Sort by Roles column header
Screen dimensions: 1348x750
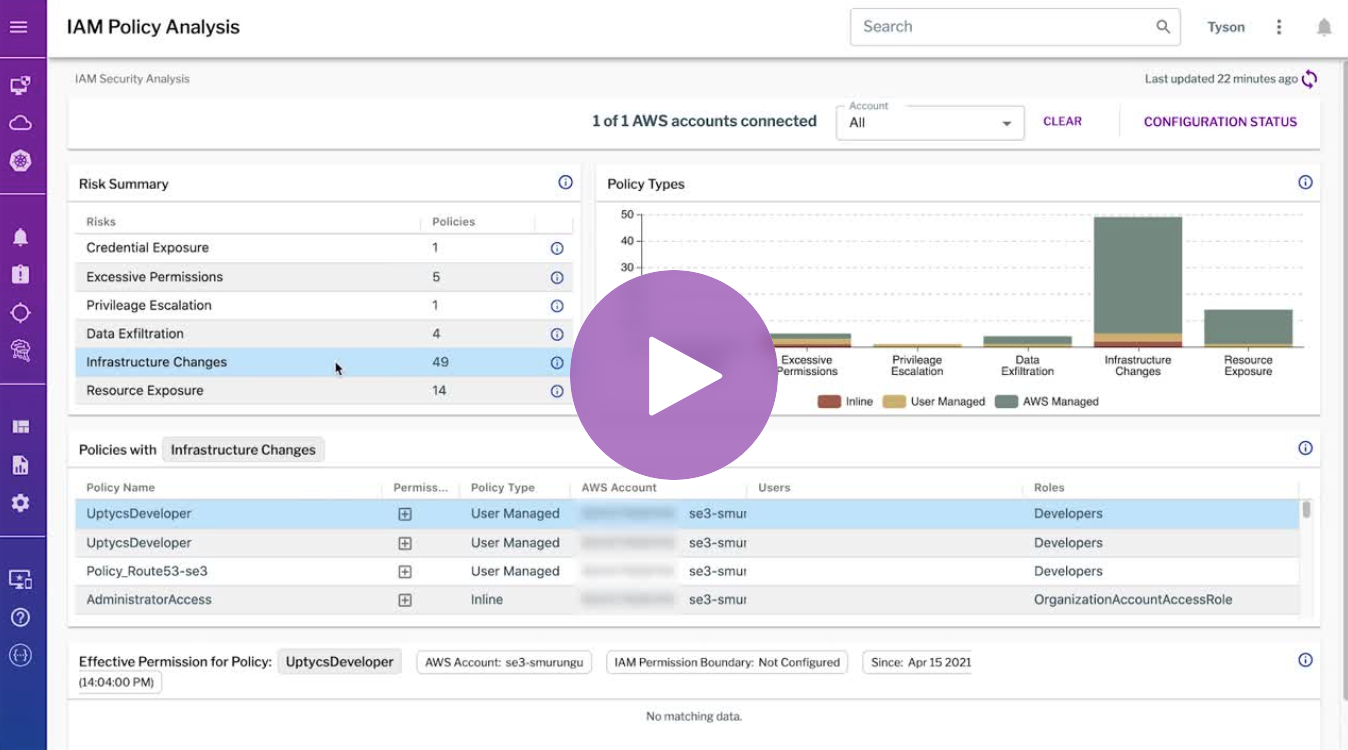click(1049, 488)
